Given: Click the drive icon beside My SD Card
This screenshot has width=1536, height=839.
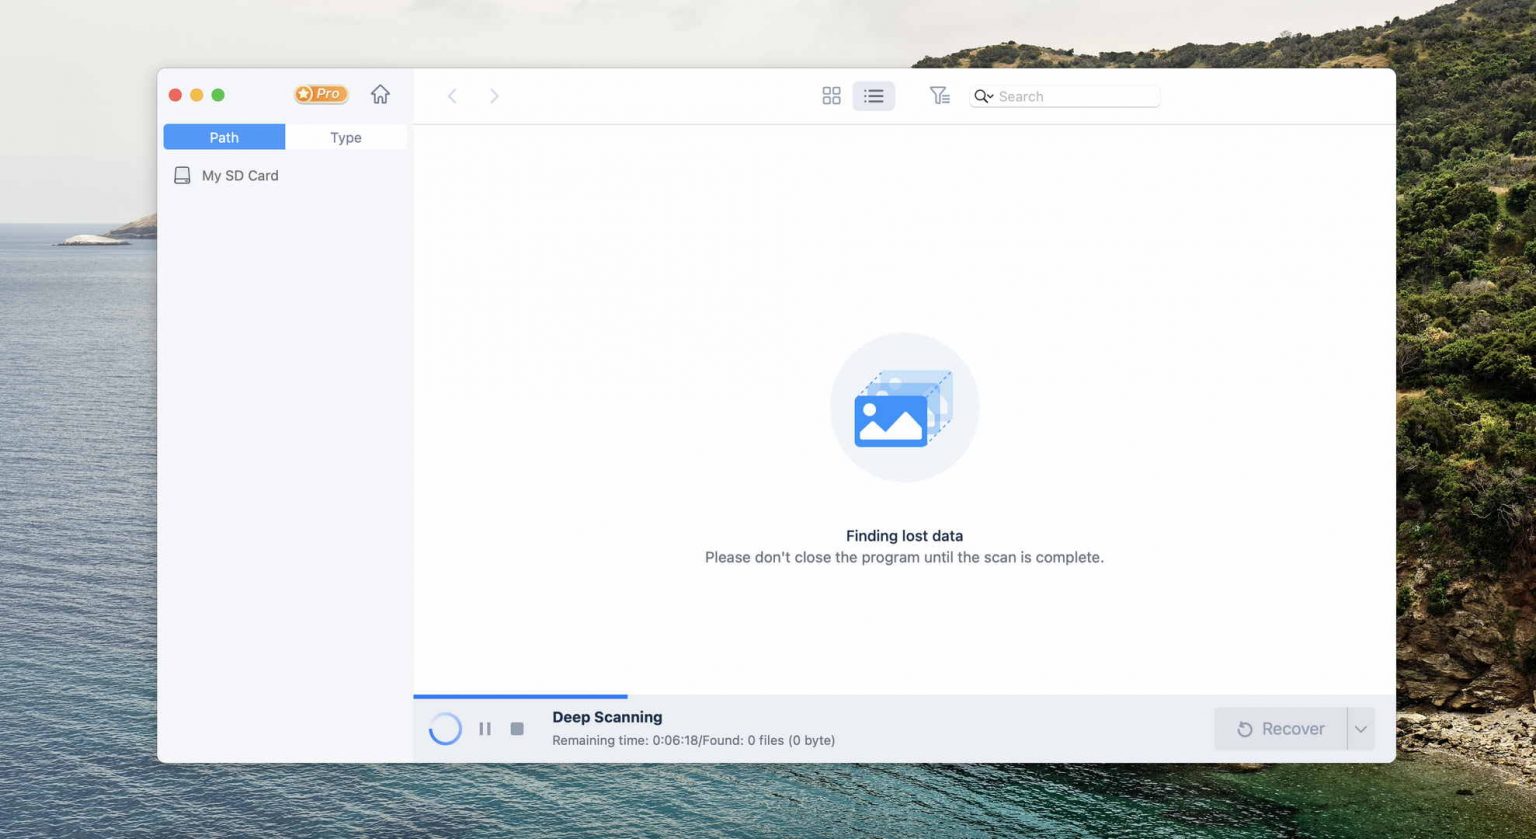Looking at the screenshot, I should tap(182, 176).
